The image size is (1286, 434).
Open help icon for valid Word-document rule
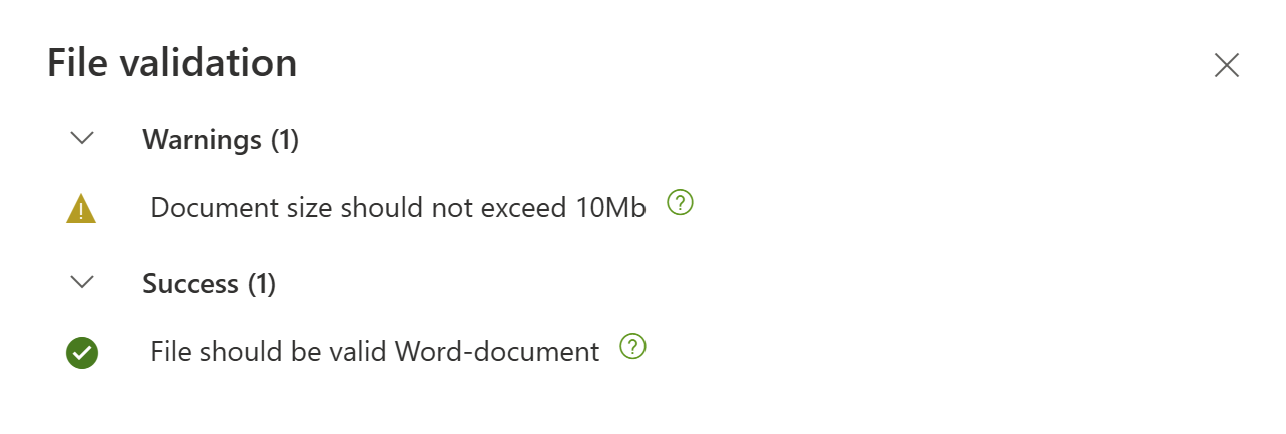point(633,347)
